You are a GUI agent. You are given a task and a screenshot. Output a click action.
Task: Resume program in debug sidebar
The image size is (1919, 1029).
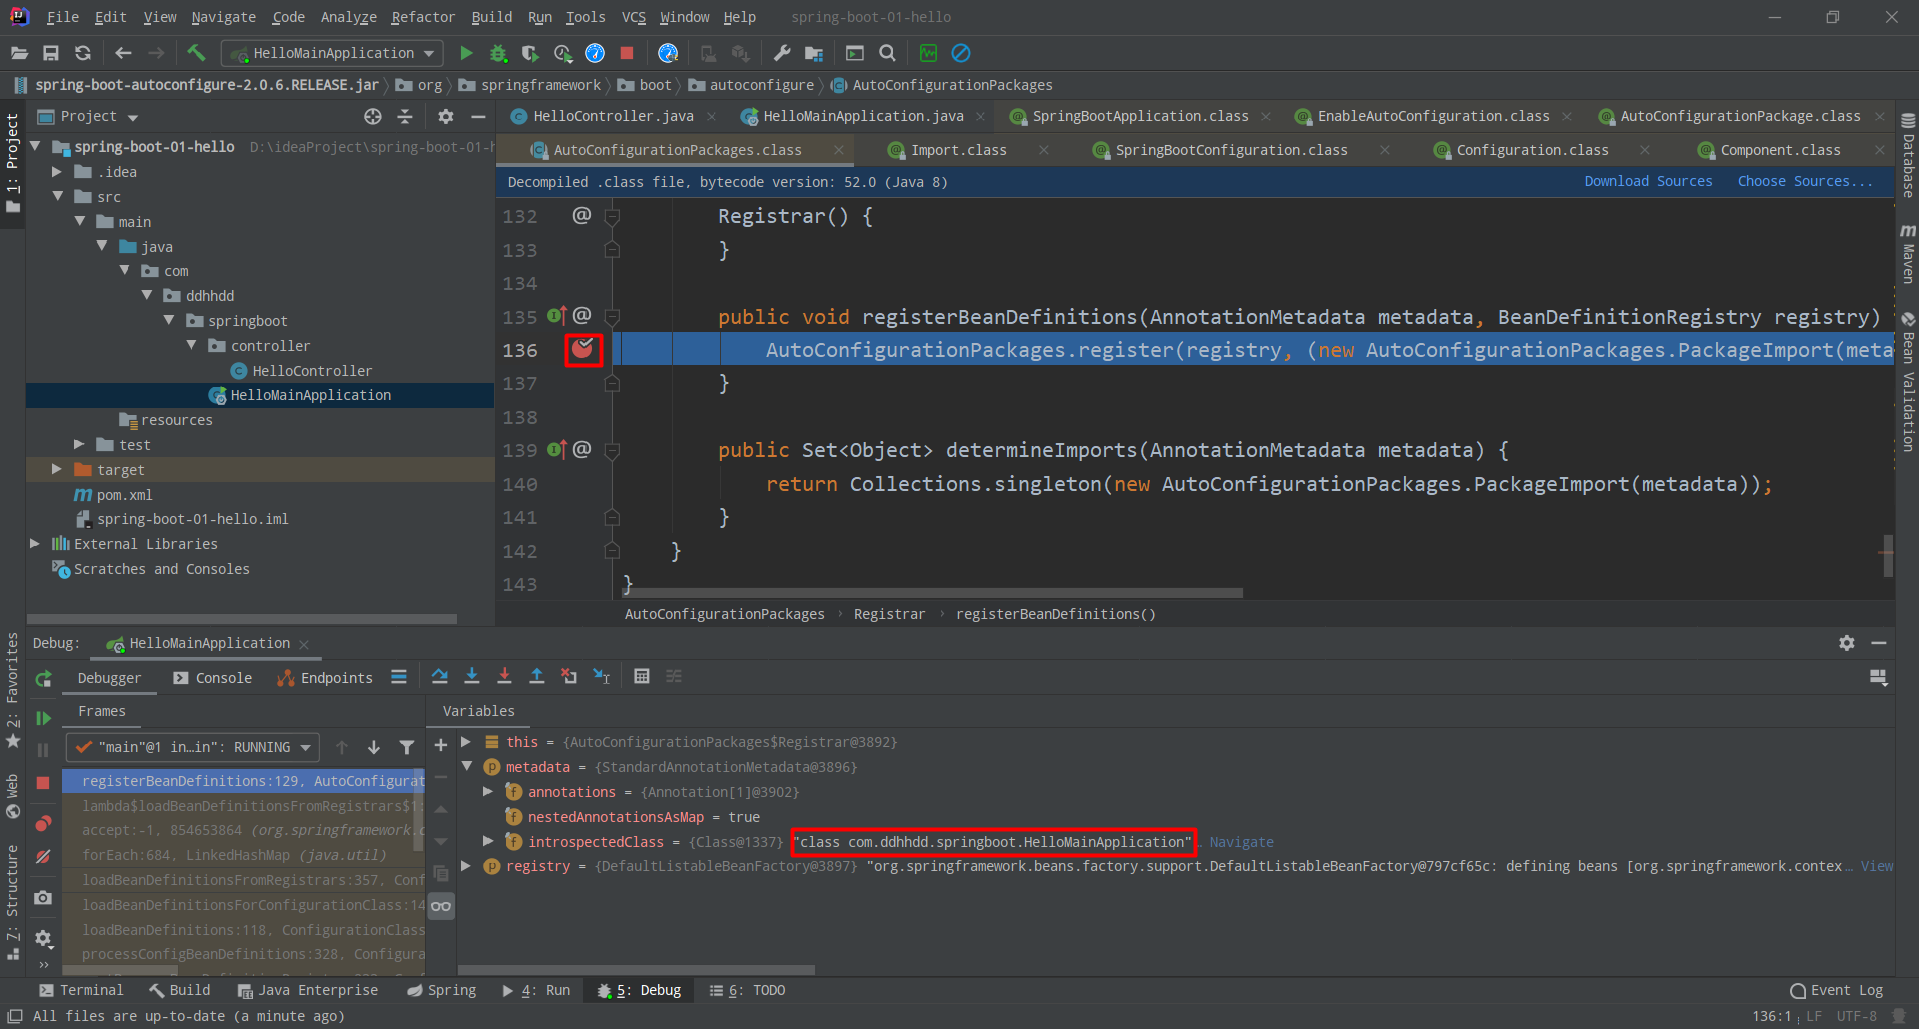pyautogui.click(x=43, y=718)
